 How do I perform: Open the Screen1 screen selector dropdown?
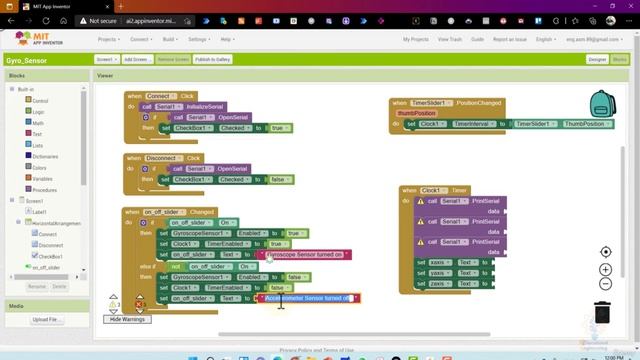(x=107, y=60)
